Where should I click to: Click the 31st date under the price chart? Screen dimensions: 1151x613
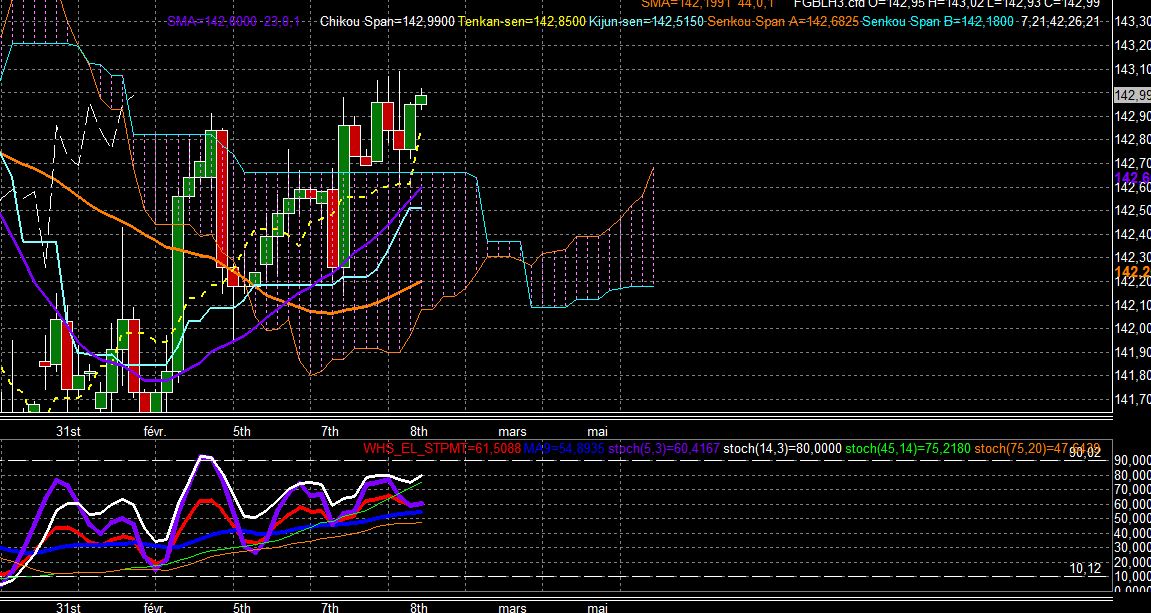(68, 432)
